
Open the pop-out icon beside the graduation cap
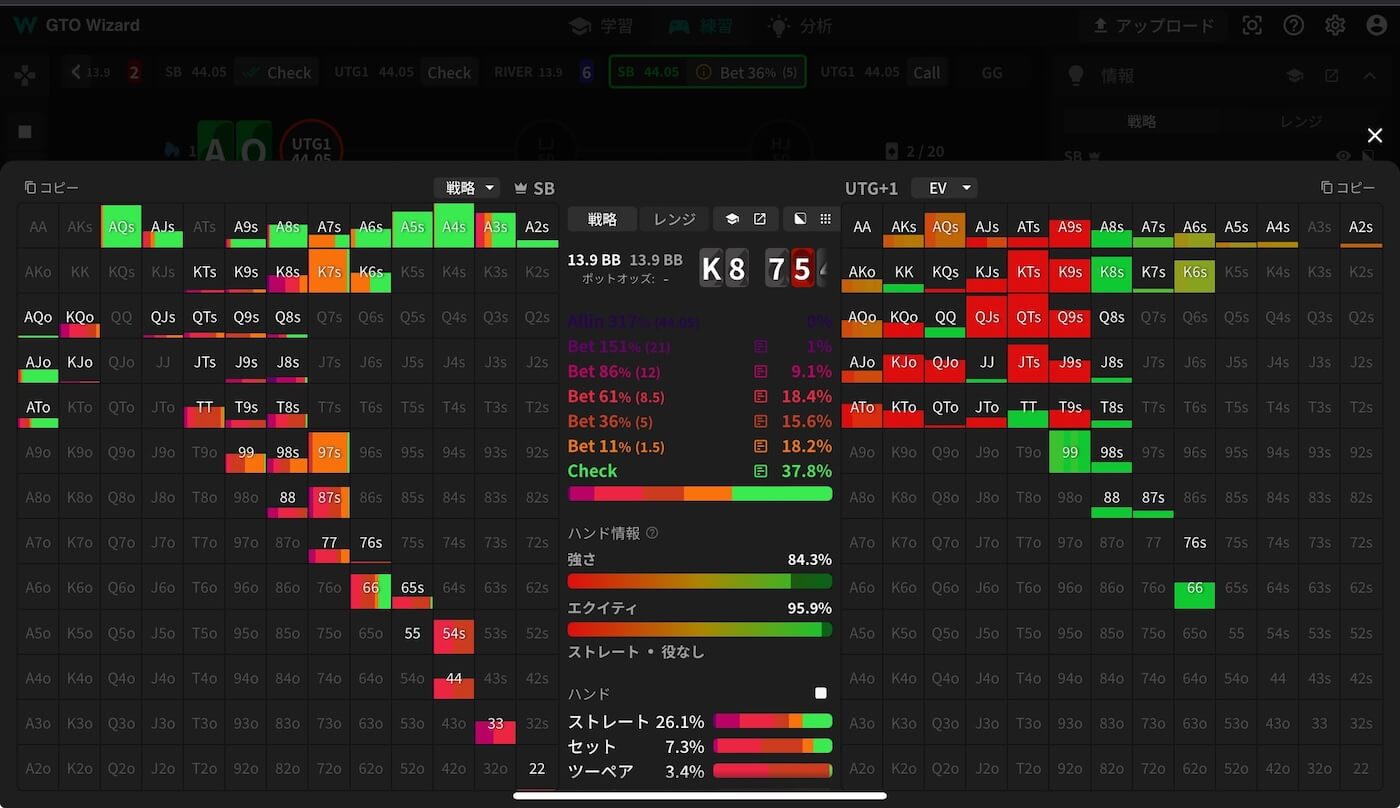760,219
